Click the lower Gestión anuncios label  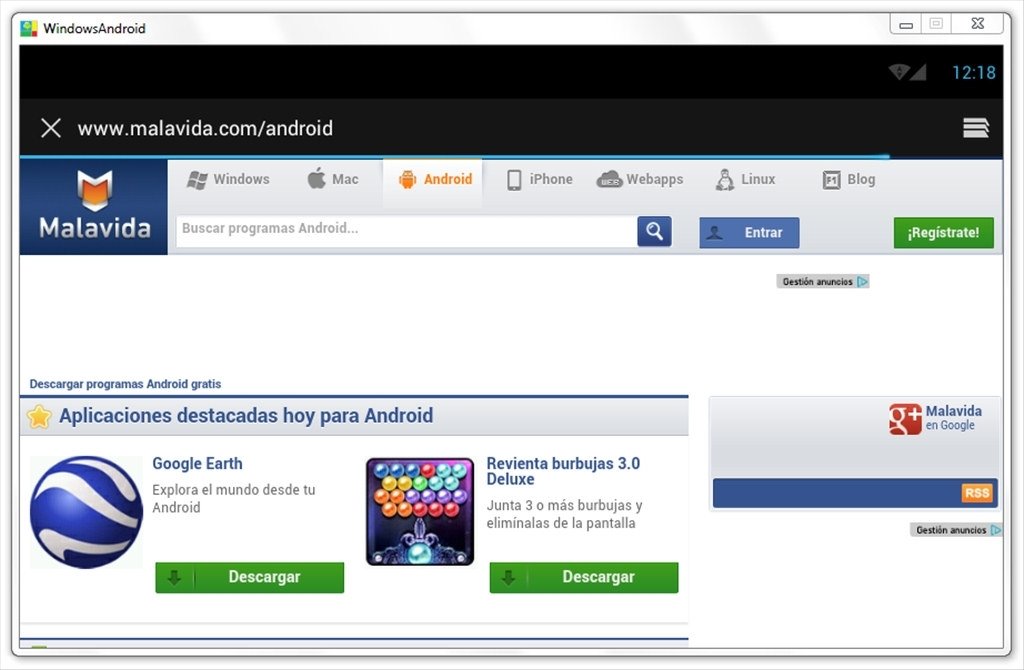pos(951,530)
